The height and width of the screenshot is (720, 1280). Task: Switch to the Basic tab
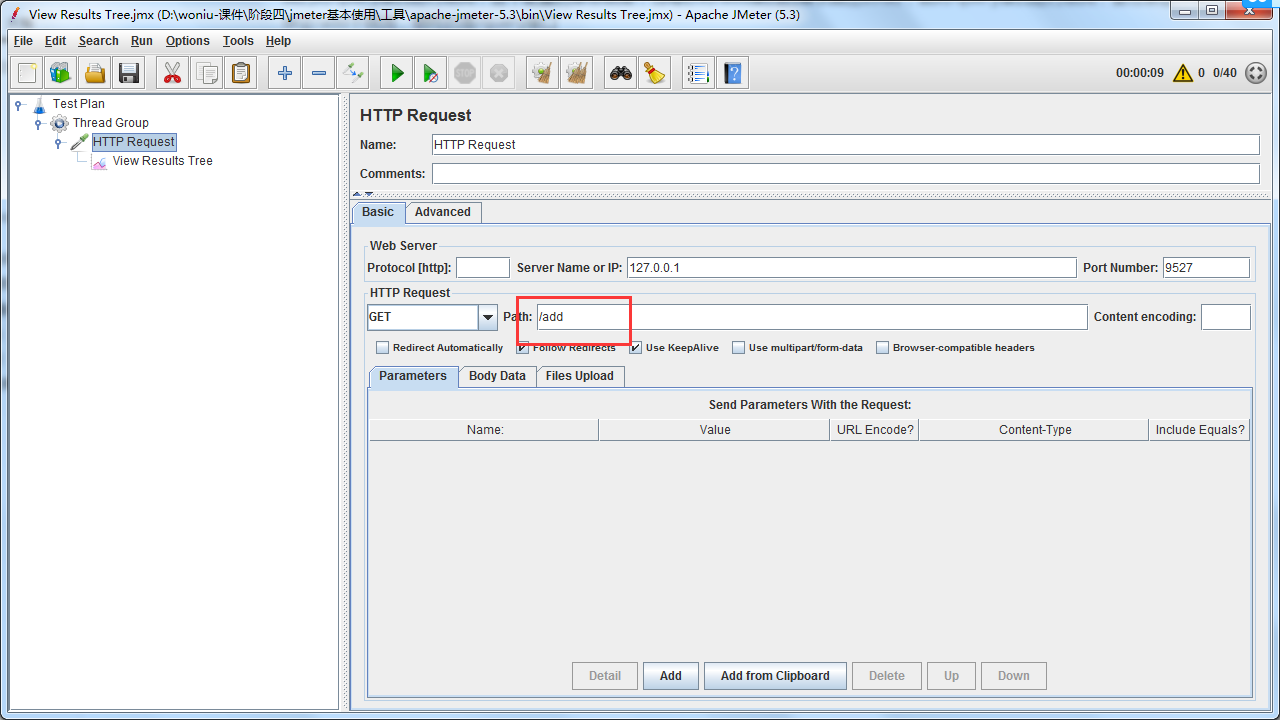[x=378, y=212]
